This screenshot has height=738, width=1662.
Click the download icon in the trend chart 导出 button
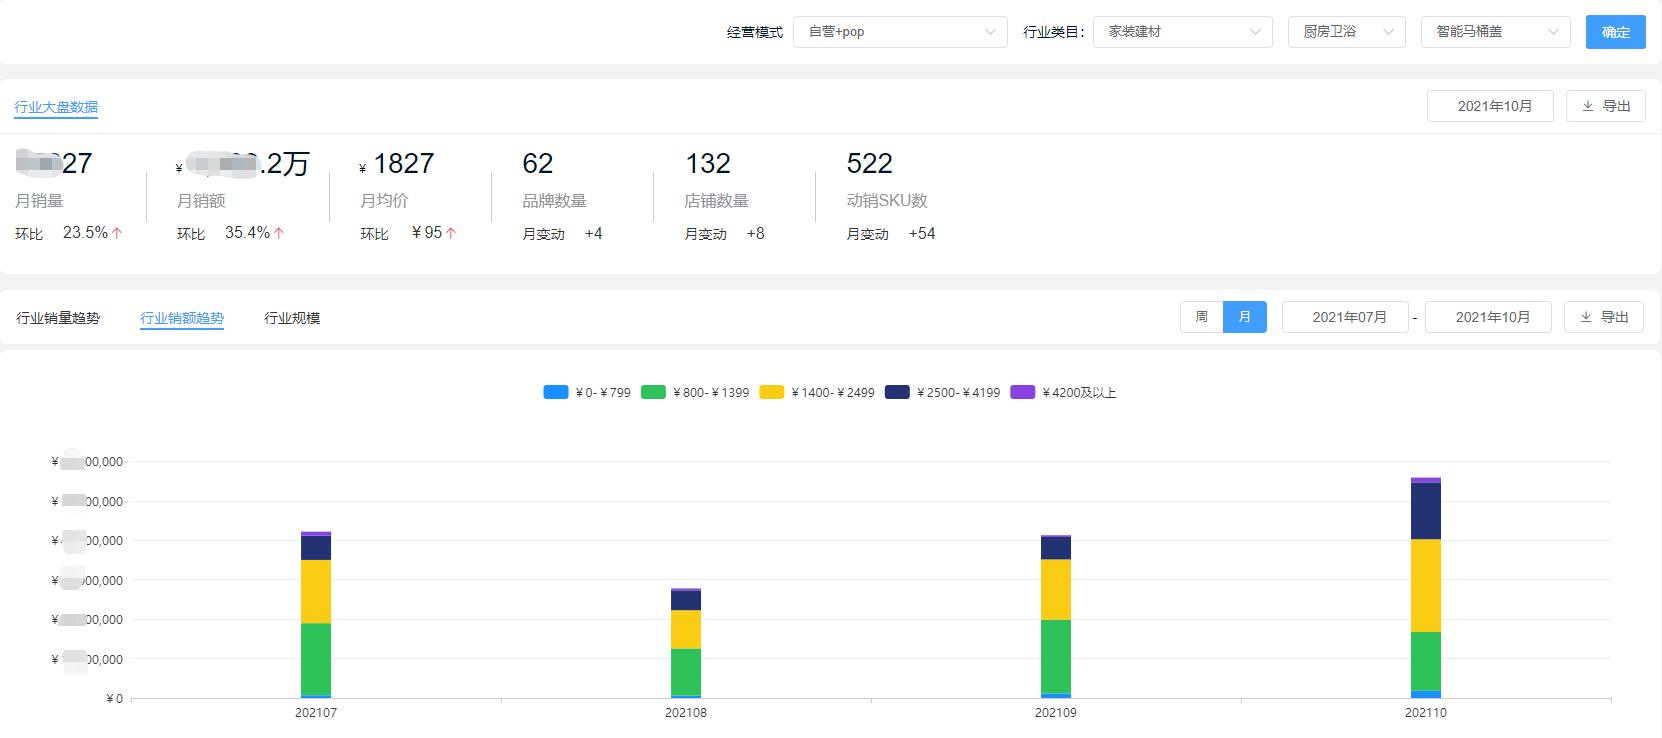[x=1586, y=317]
